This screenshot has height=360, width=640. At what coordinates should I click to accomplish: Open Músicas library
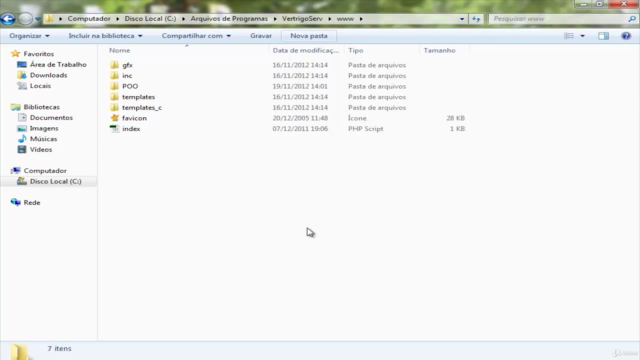(x=43, y=139)
